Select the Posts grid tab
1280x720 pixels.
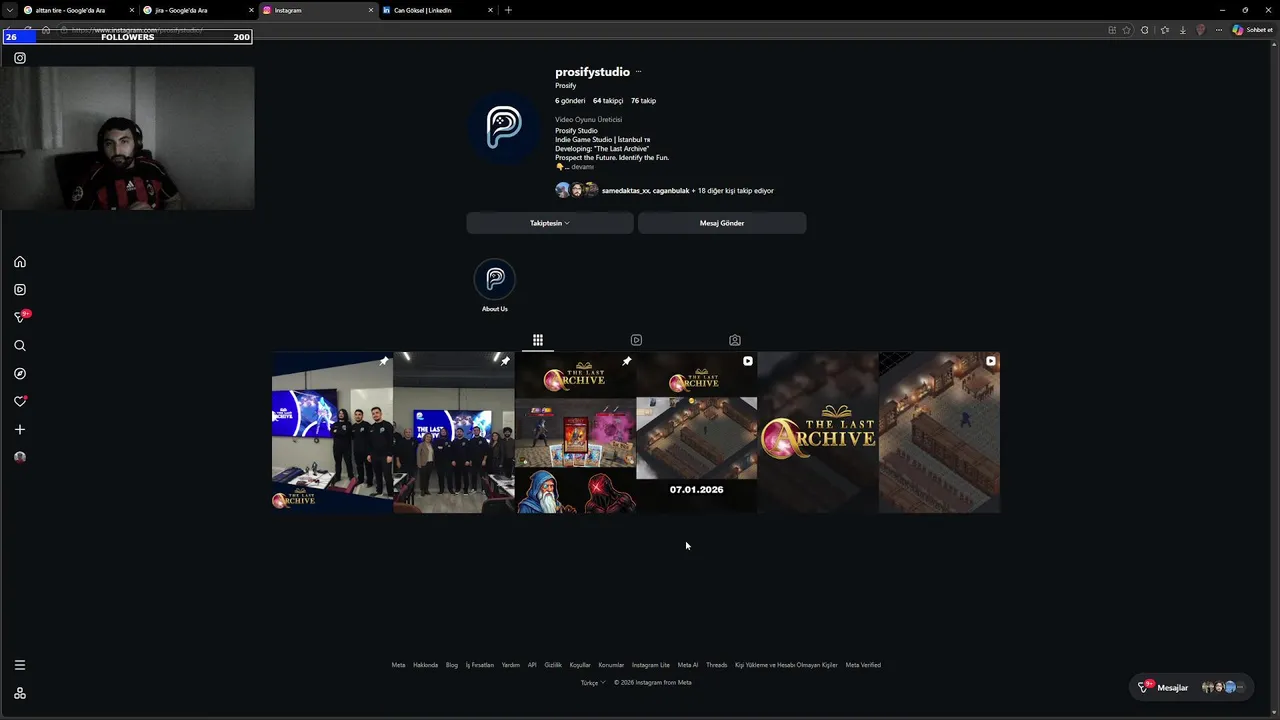[537, 340]
